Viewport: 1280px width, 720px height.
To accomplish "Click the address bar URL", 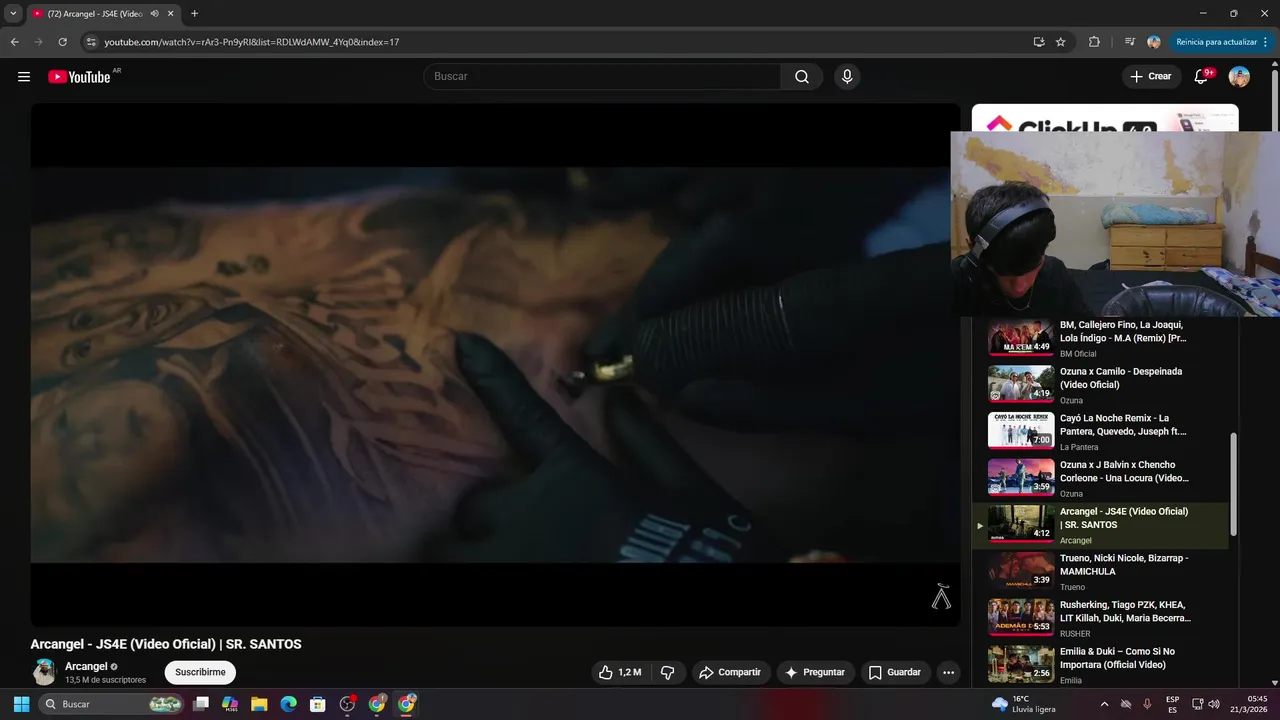I will (x=252, y=42).
